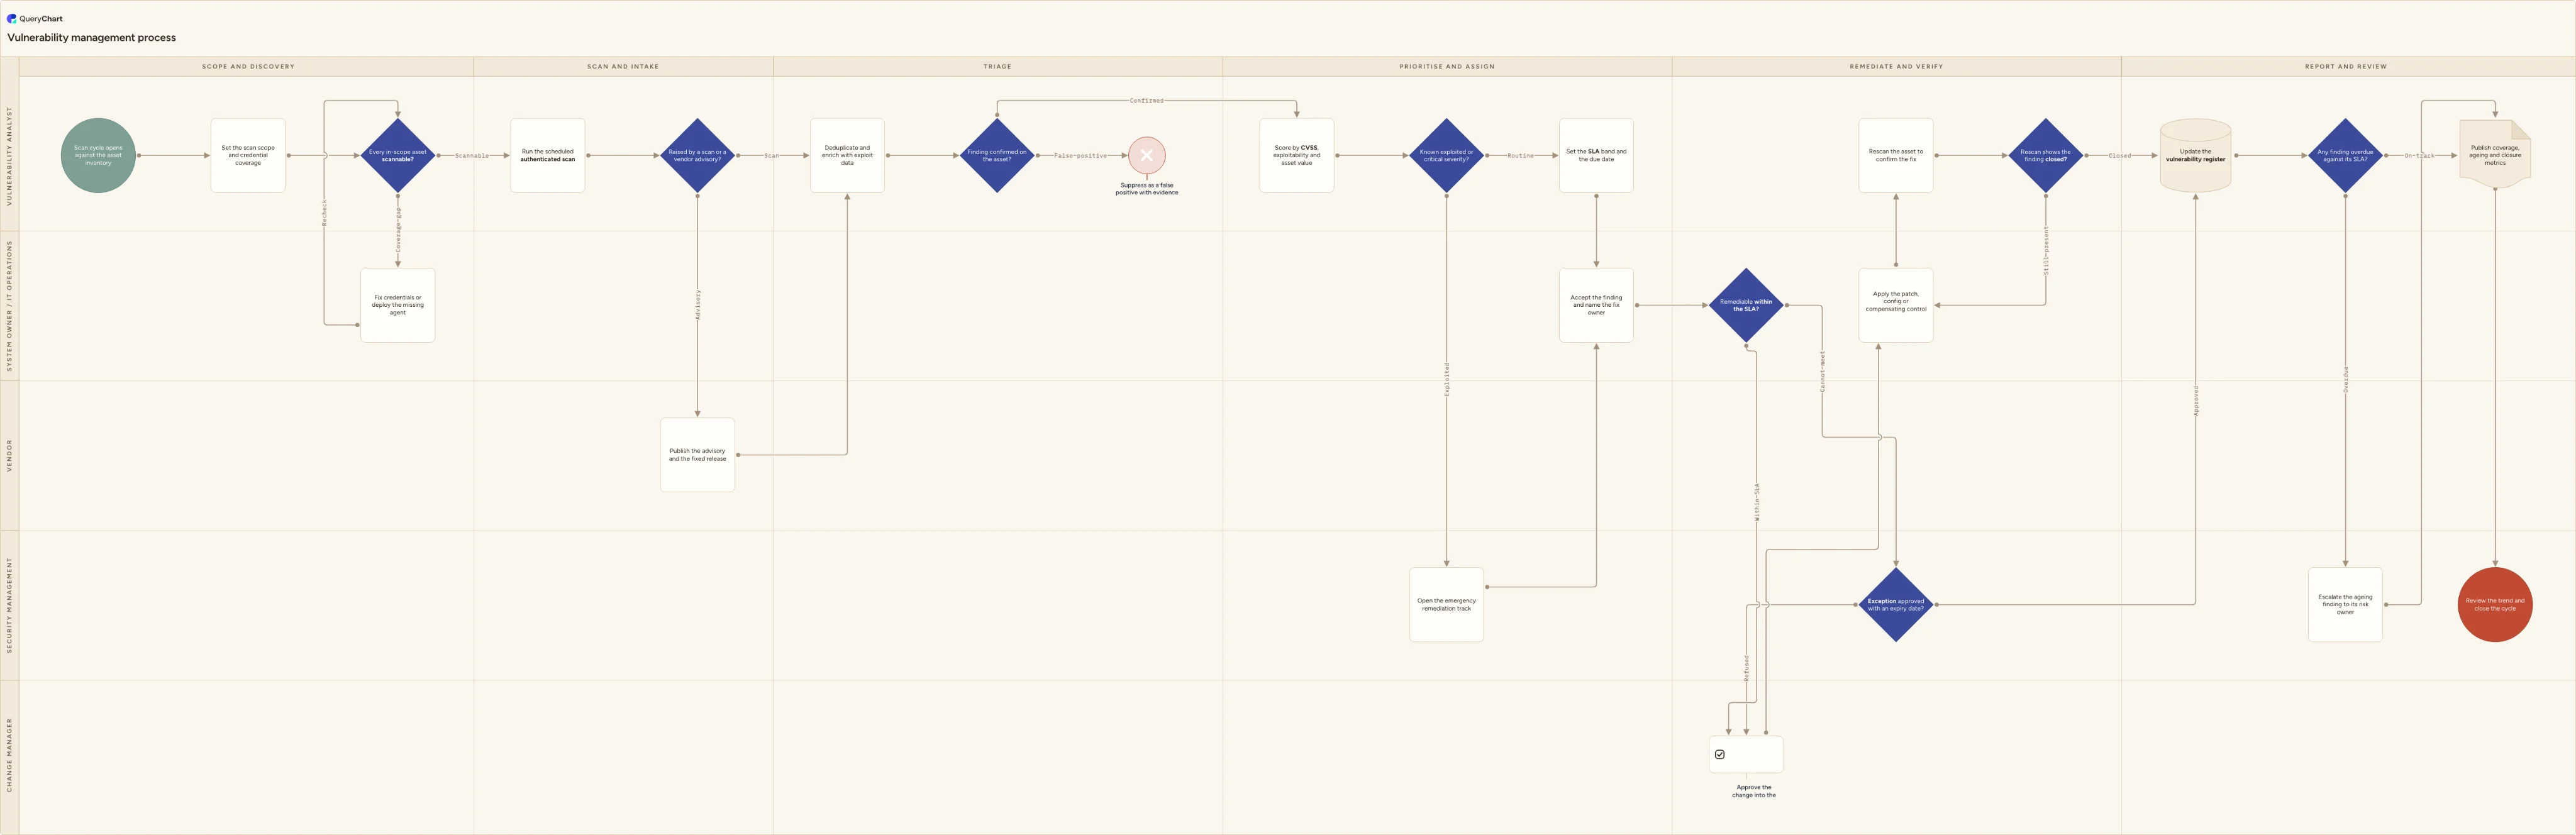Select the 'Escalate the ageing finding to its risk owner' task
The width and height of the screenshot is (2576, 835).
(x=2345, y=605)
